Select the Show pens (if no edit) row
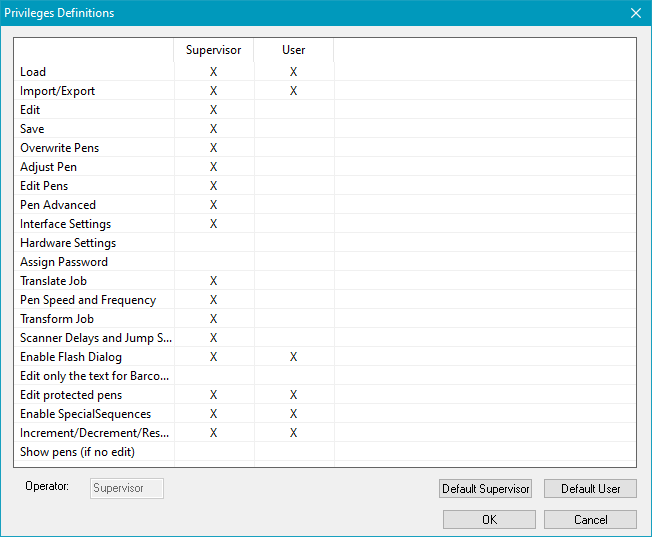Image resolution: width=652 pixels, height=537 pixels. pos(77,452)
